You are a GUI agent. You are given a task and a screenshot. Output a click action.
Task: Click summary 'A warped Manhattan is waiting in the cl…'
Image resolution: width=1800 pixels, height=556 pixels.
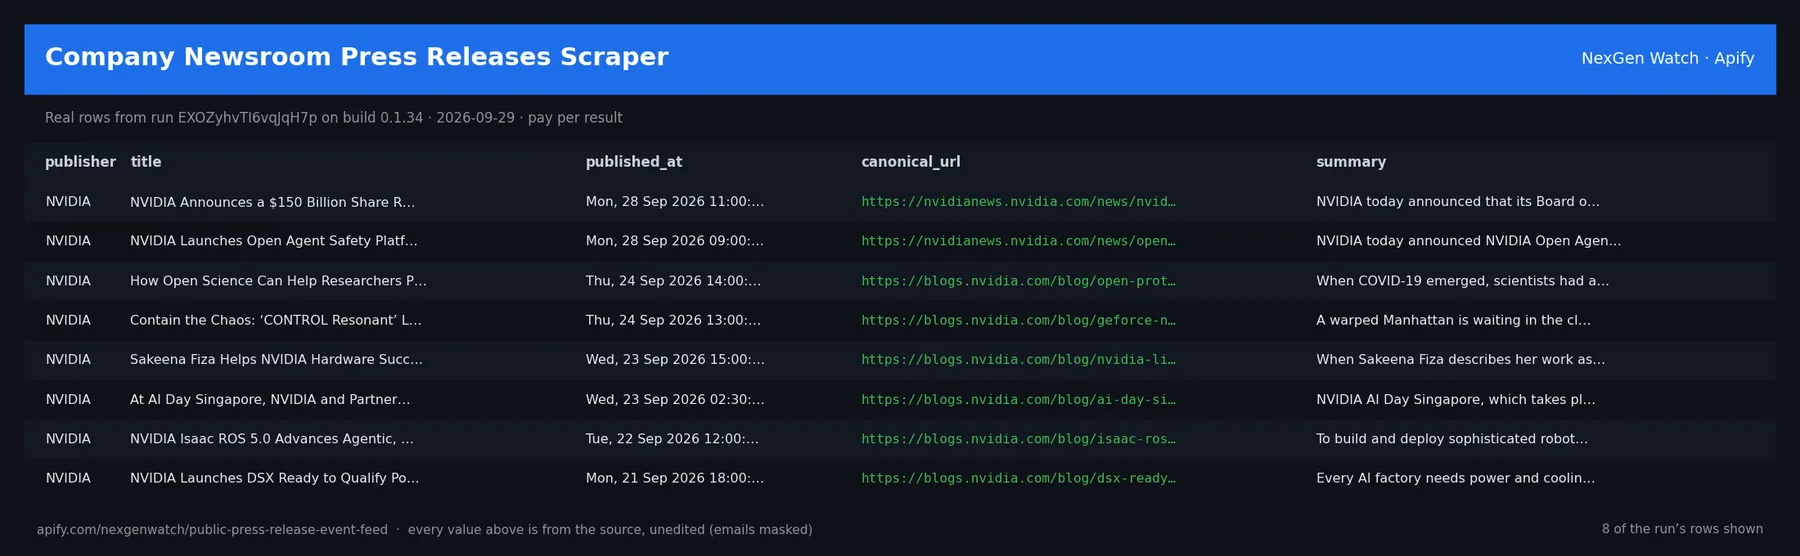pyautogui.click(x=1453, y=320)
